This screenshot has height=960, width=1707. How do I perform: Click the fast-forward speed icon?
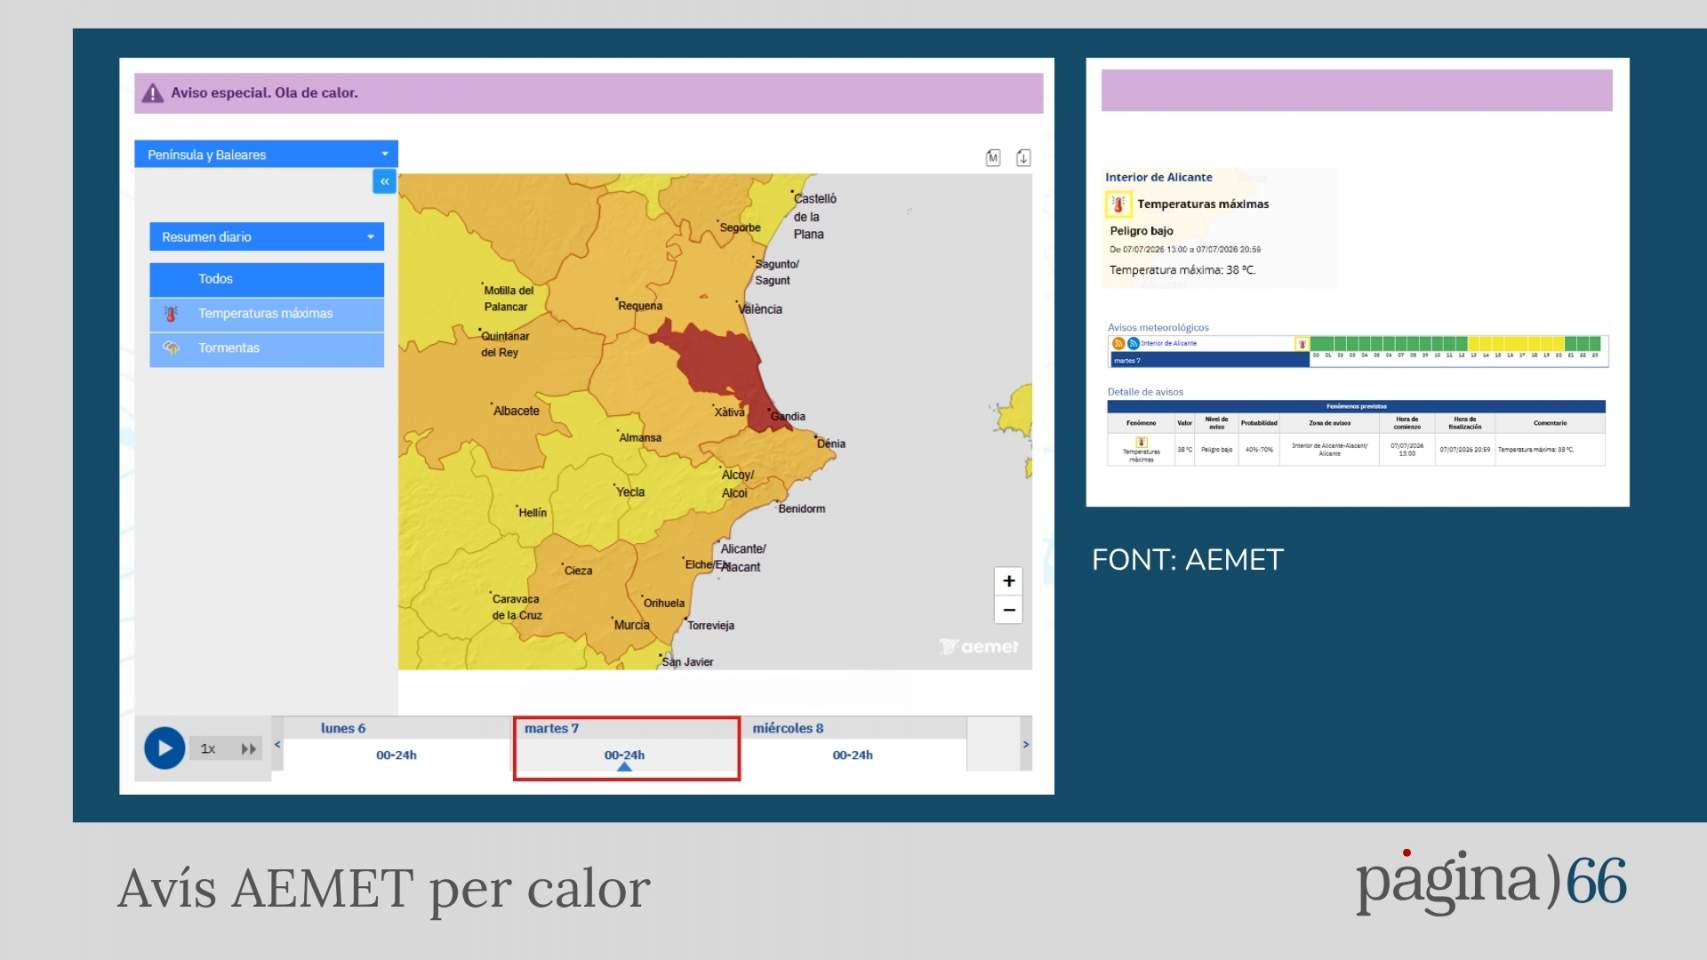[x=248, y=748]
